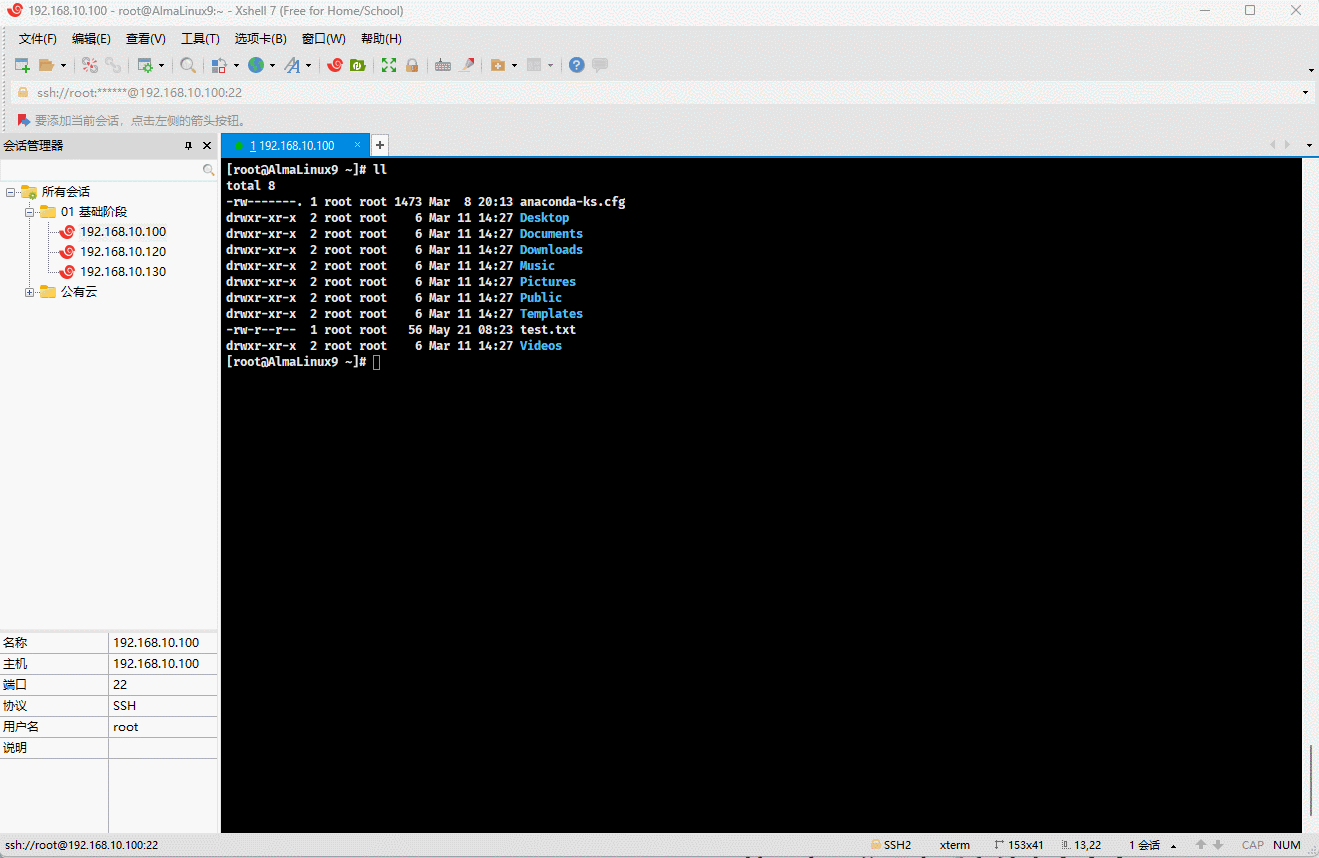Click the plus button to add tab
The width and height of the screenshot is (1319, 858).
point(380,145)
